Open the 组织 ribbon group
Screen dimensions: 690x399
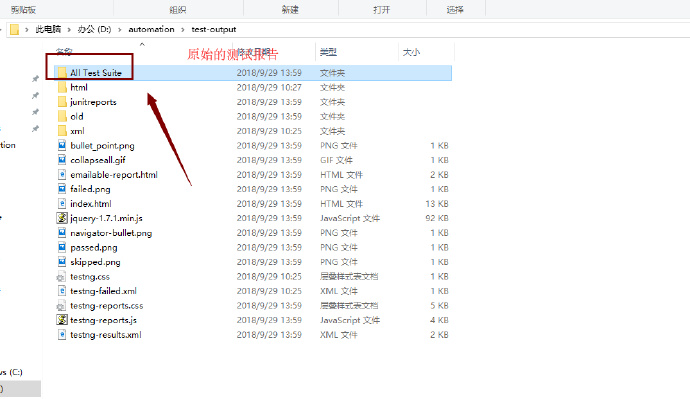178,10
